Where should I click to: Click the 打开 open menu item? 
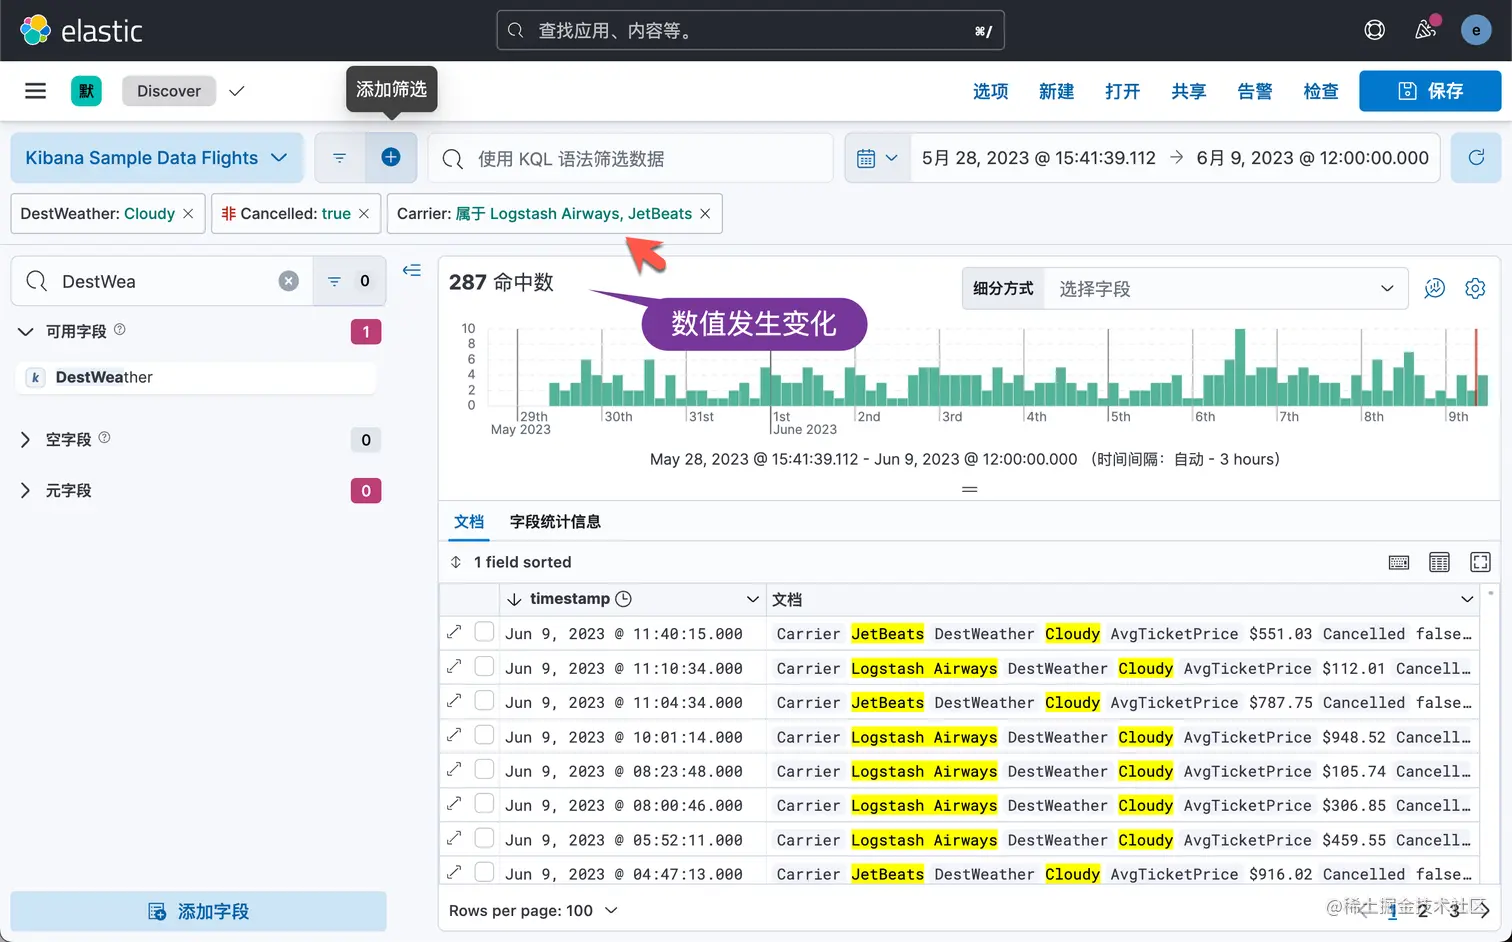click(1123, 91)
